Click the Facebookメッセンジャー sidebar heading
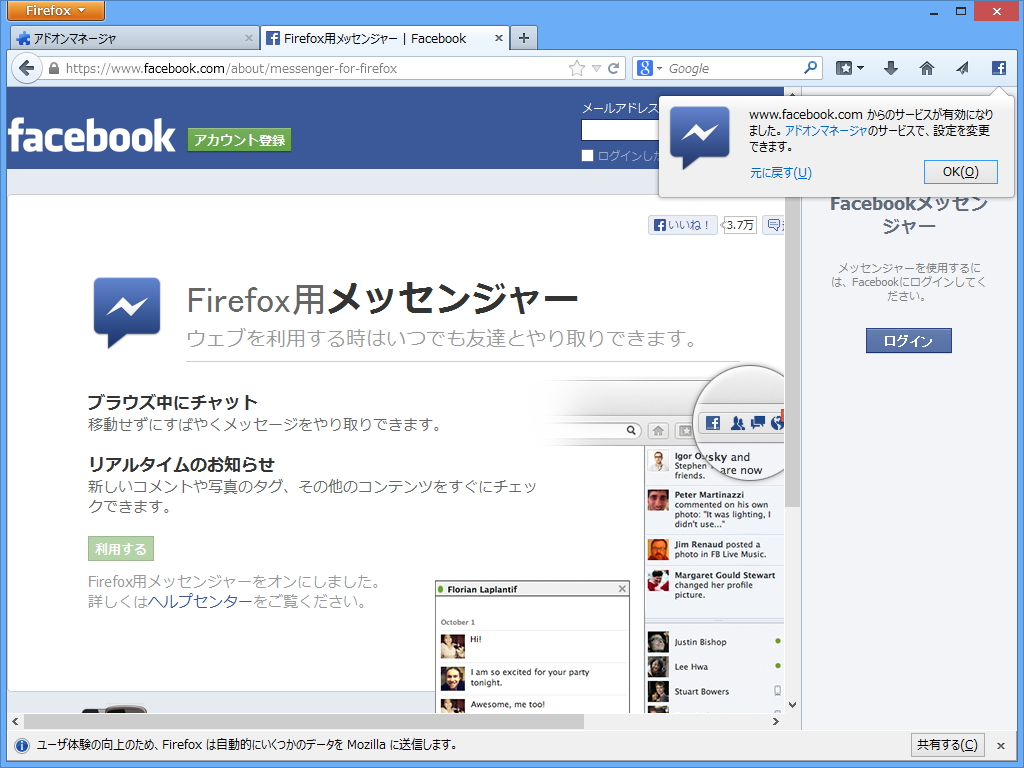Viewport: 1024px width, 768px height. pyautogui.click(x=908, y=214)
